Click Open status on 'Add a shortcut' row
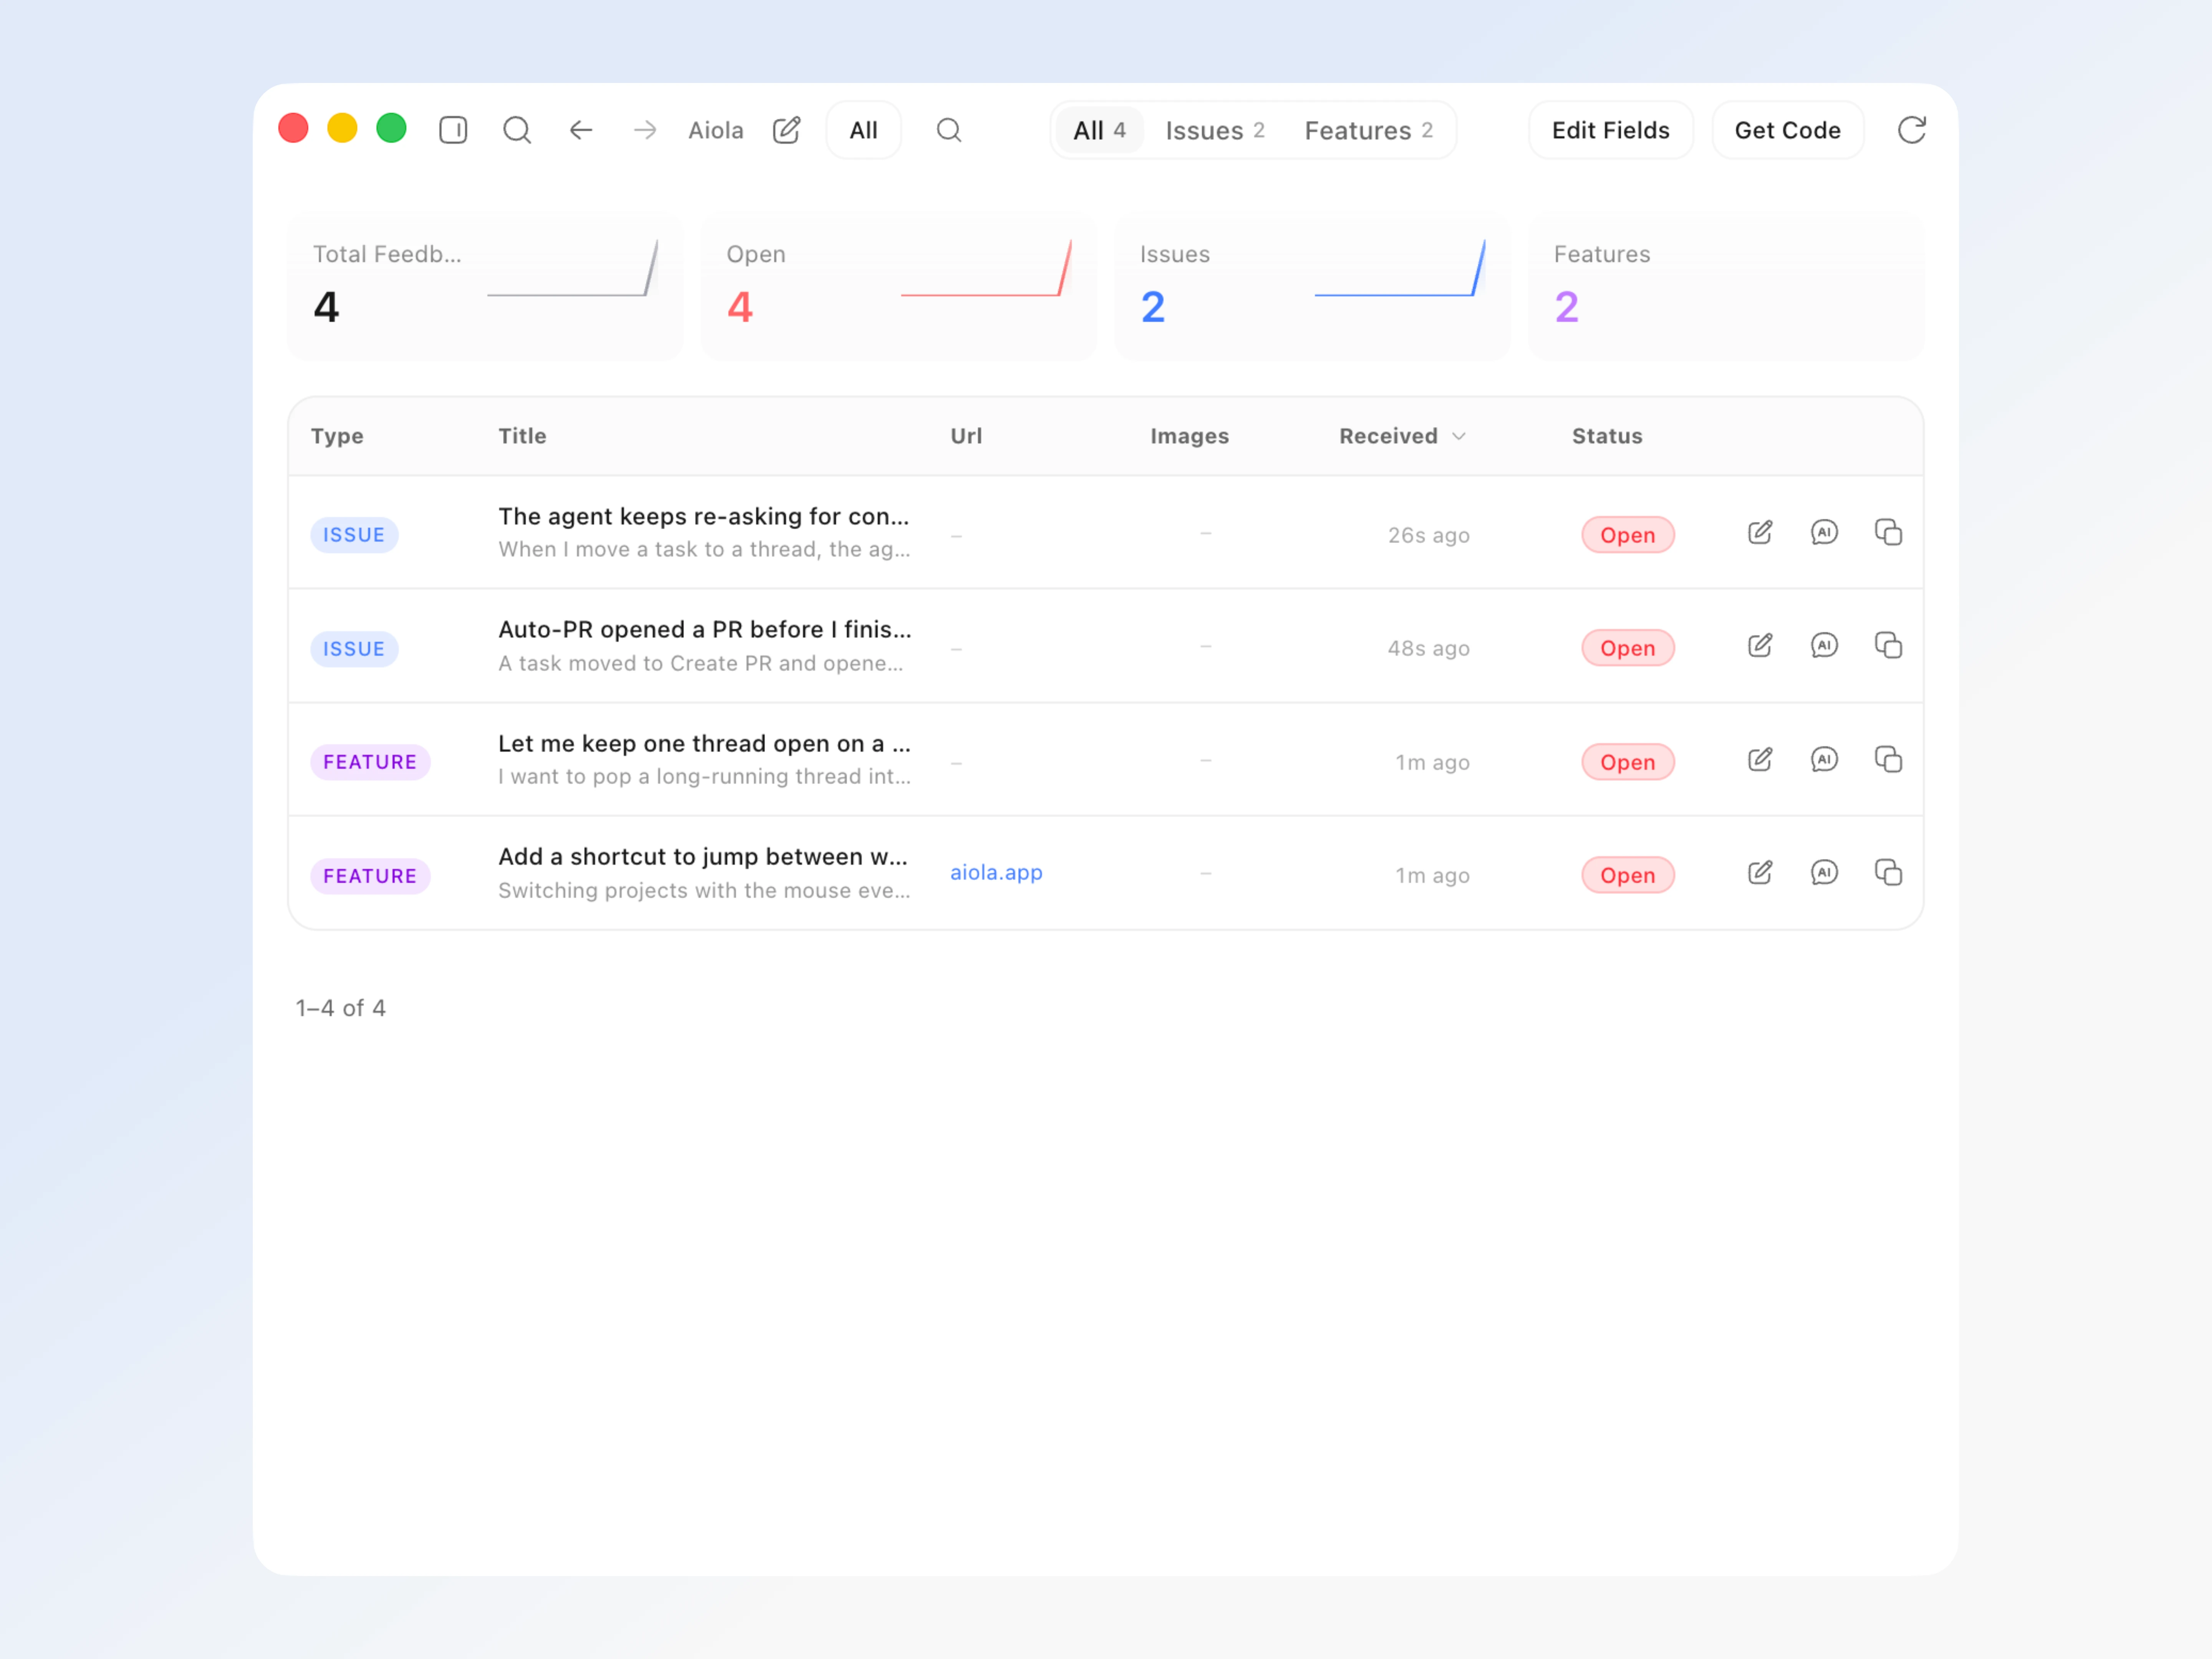The image size is (2212, 1659). 1628,875
